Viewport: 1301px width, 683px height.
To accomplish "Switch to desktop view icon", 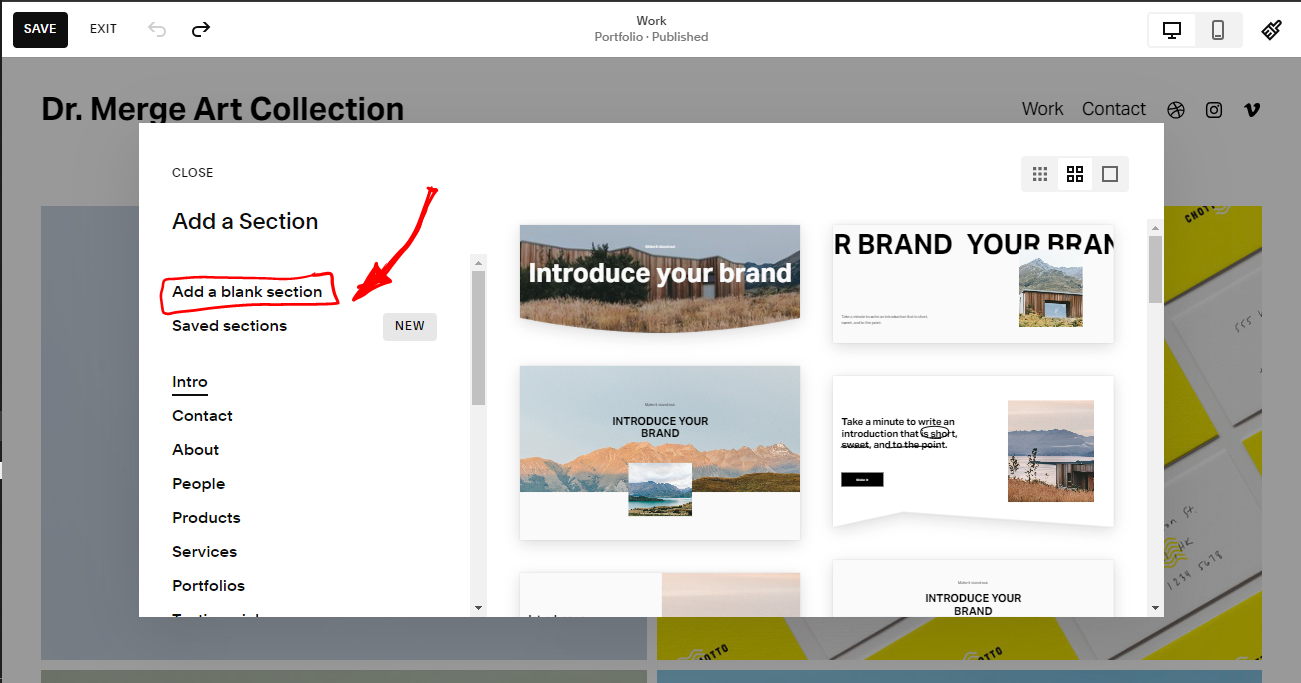I will pos(1172,30).
